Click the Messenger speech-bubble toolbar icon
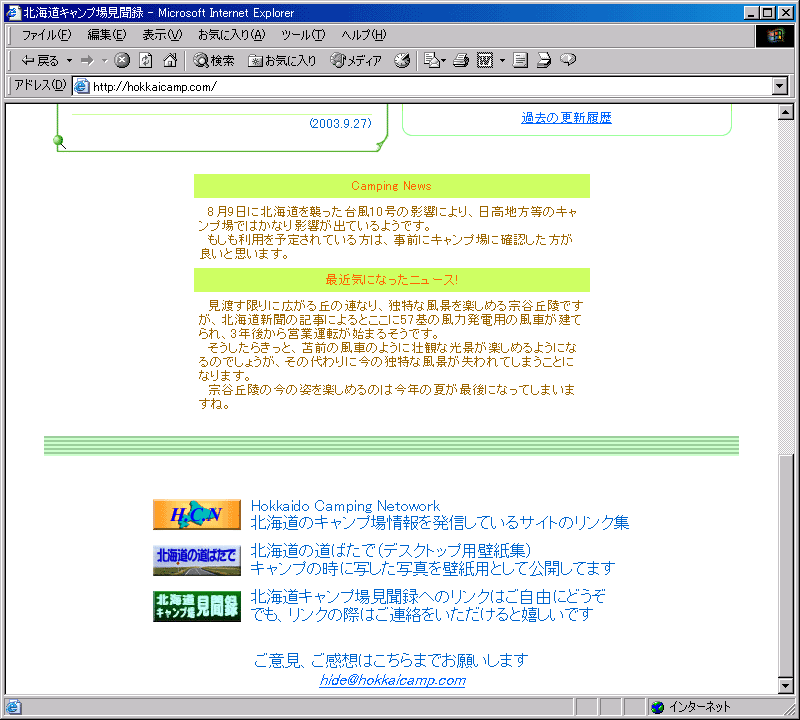Screen dimensions: 800x720 [x=568, y=60]
